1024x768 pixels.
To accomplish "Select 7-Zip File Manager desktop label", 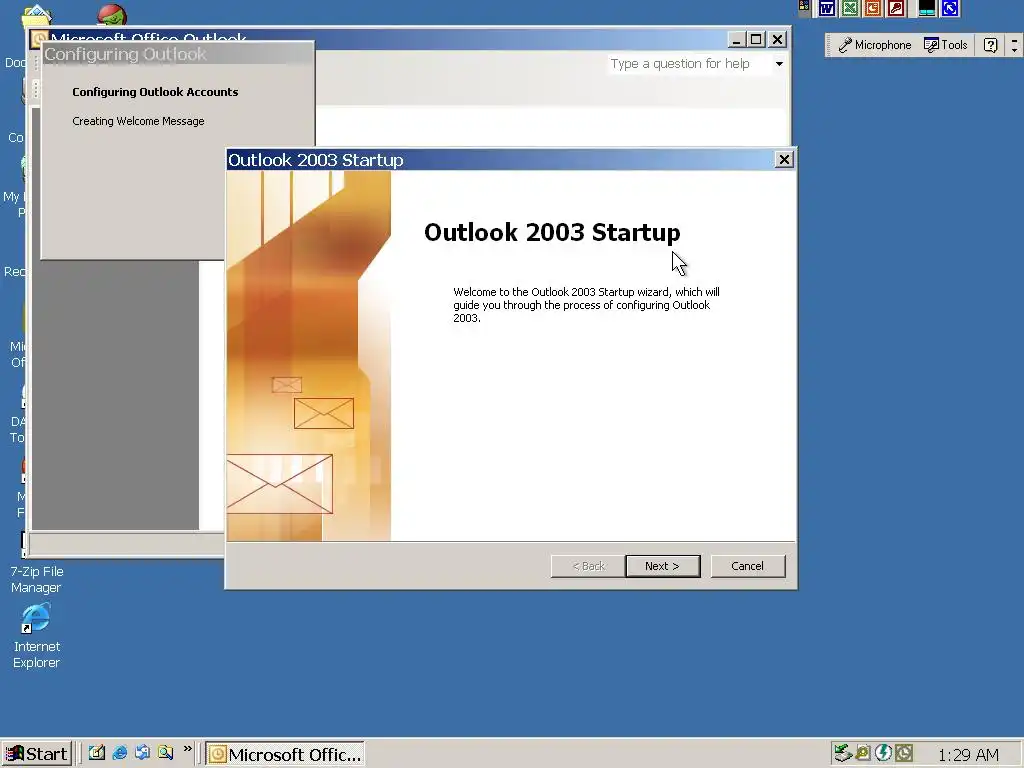I will click(x=37, y=579).
